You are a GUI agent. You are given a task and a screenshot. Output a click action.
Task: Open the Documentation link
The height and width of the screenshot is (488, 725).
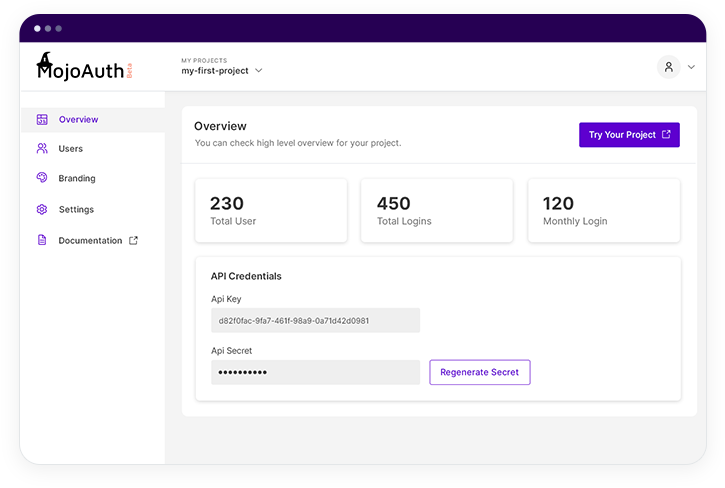(x=90, y=241)
